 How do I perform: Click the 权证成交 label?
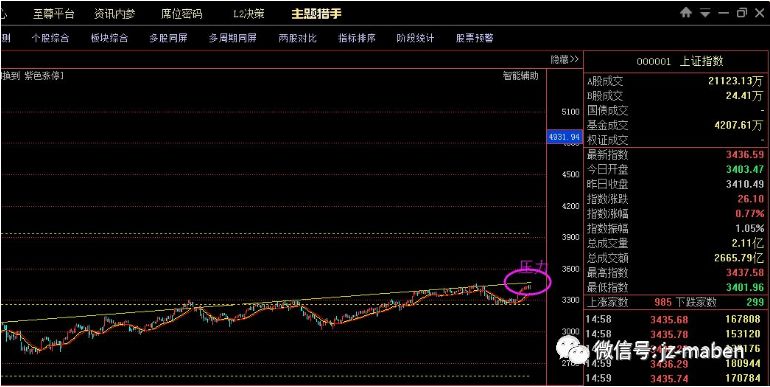[x=607, y=140]
